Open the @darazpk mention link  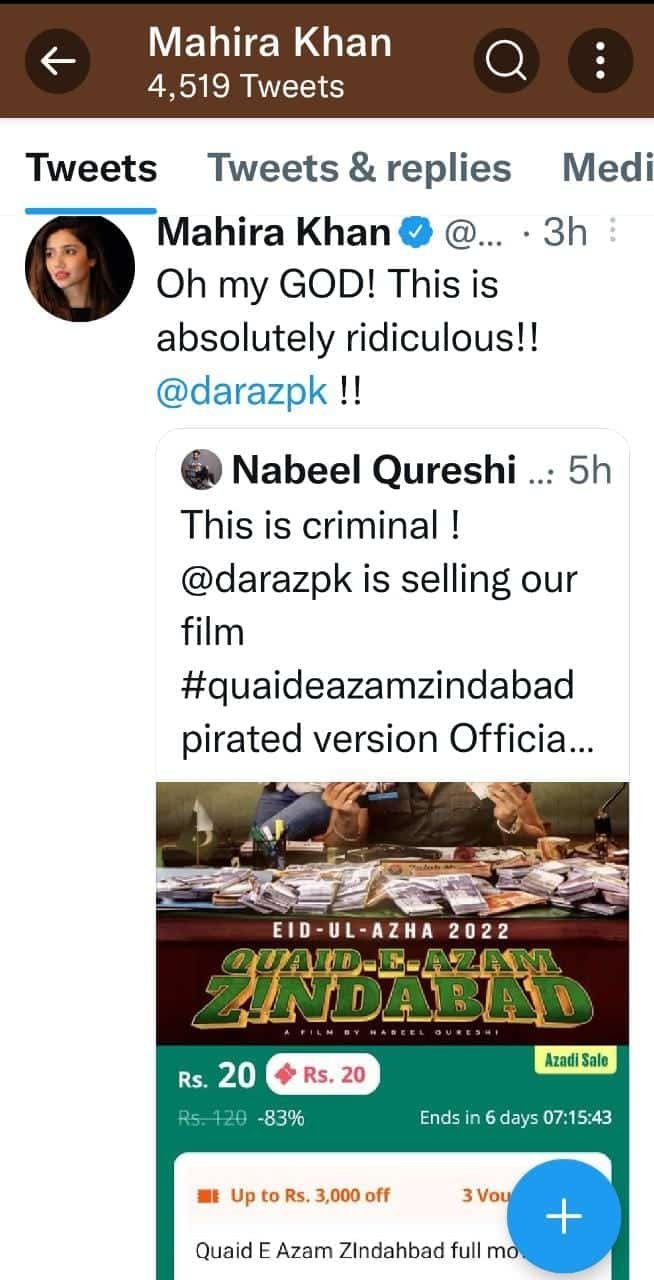[x=242, y=391]
